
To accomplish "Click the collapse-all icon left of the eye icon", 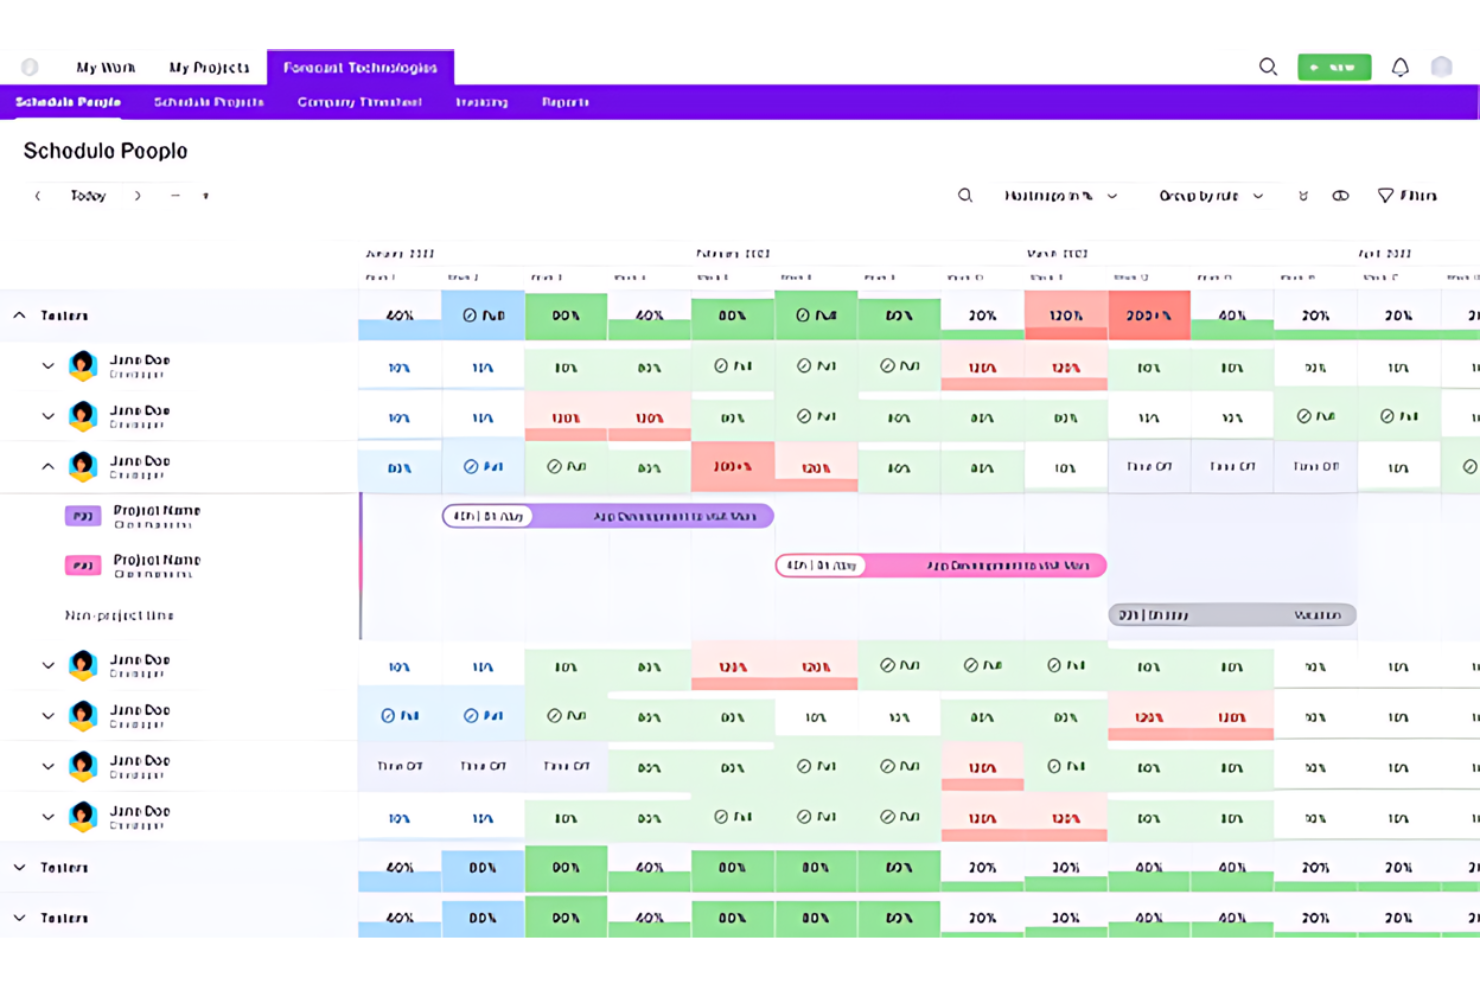I will pyautogui.click(x=1303, y=196).
